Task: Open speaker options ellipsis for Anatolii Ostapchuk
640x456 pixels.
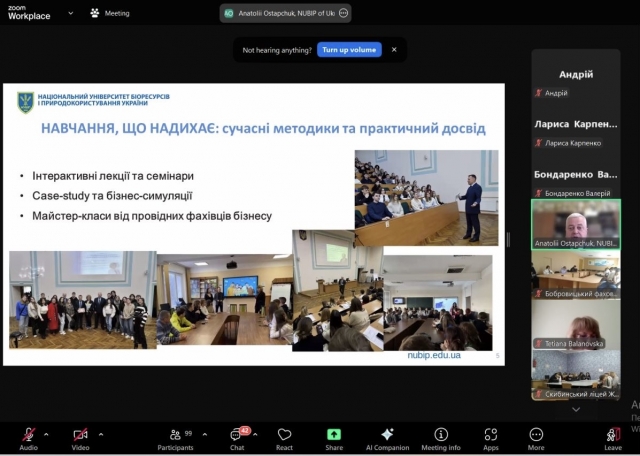Action: coord(344,13)
